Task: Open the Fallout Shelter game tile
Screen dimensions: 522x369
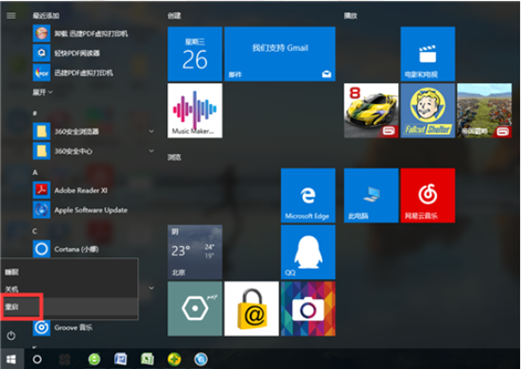Action: 428,110
